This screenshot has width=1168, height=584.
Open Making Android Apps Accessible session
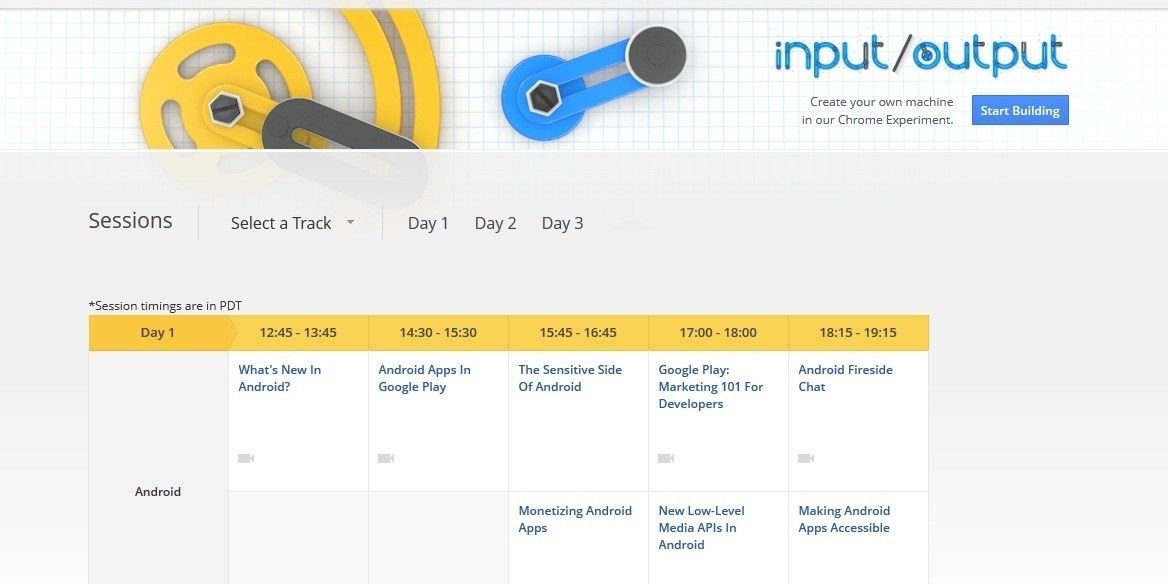tap(844, 519)
